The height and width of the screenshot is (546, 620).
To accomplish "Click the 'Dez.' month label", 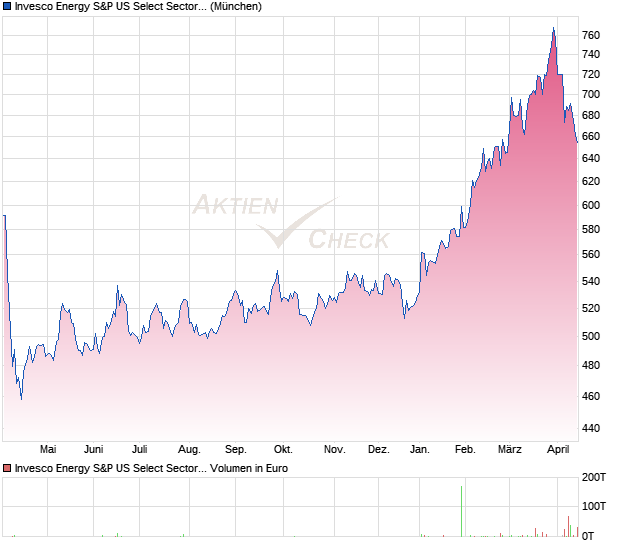I will click(x=378, y=450).
